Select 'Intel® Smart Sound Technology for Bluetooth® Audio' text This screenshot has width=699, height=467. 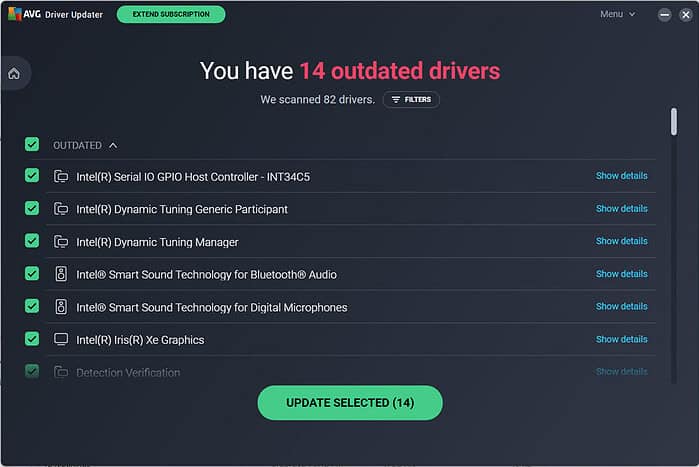point(206,274)
